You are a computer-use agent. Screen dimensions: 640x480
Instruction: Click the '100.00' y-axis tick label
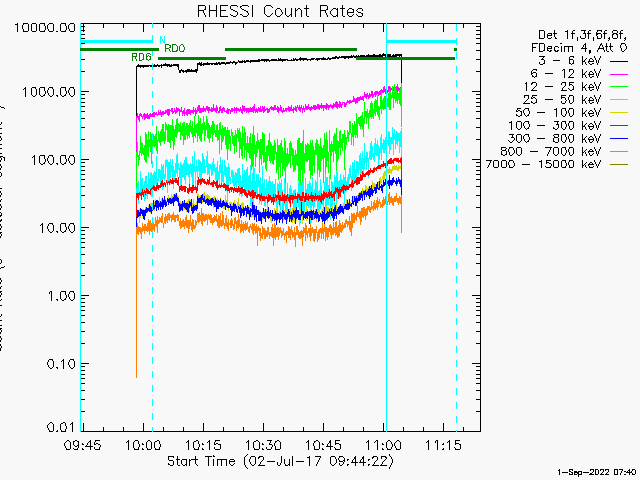coord(53,160)
